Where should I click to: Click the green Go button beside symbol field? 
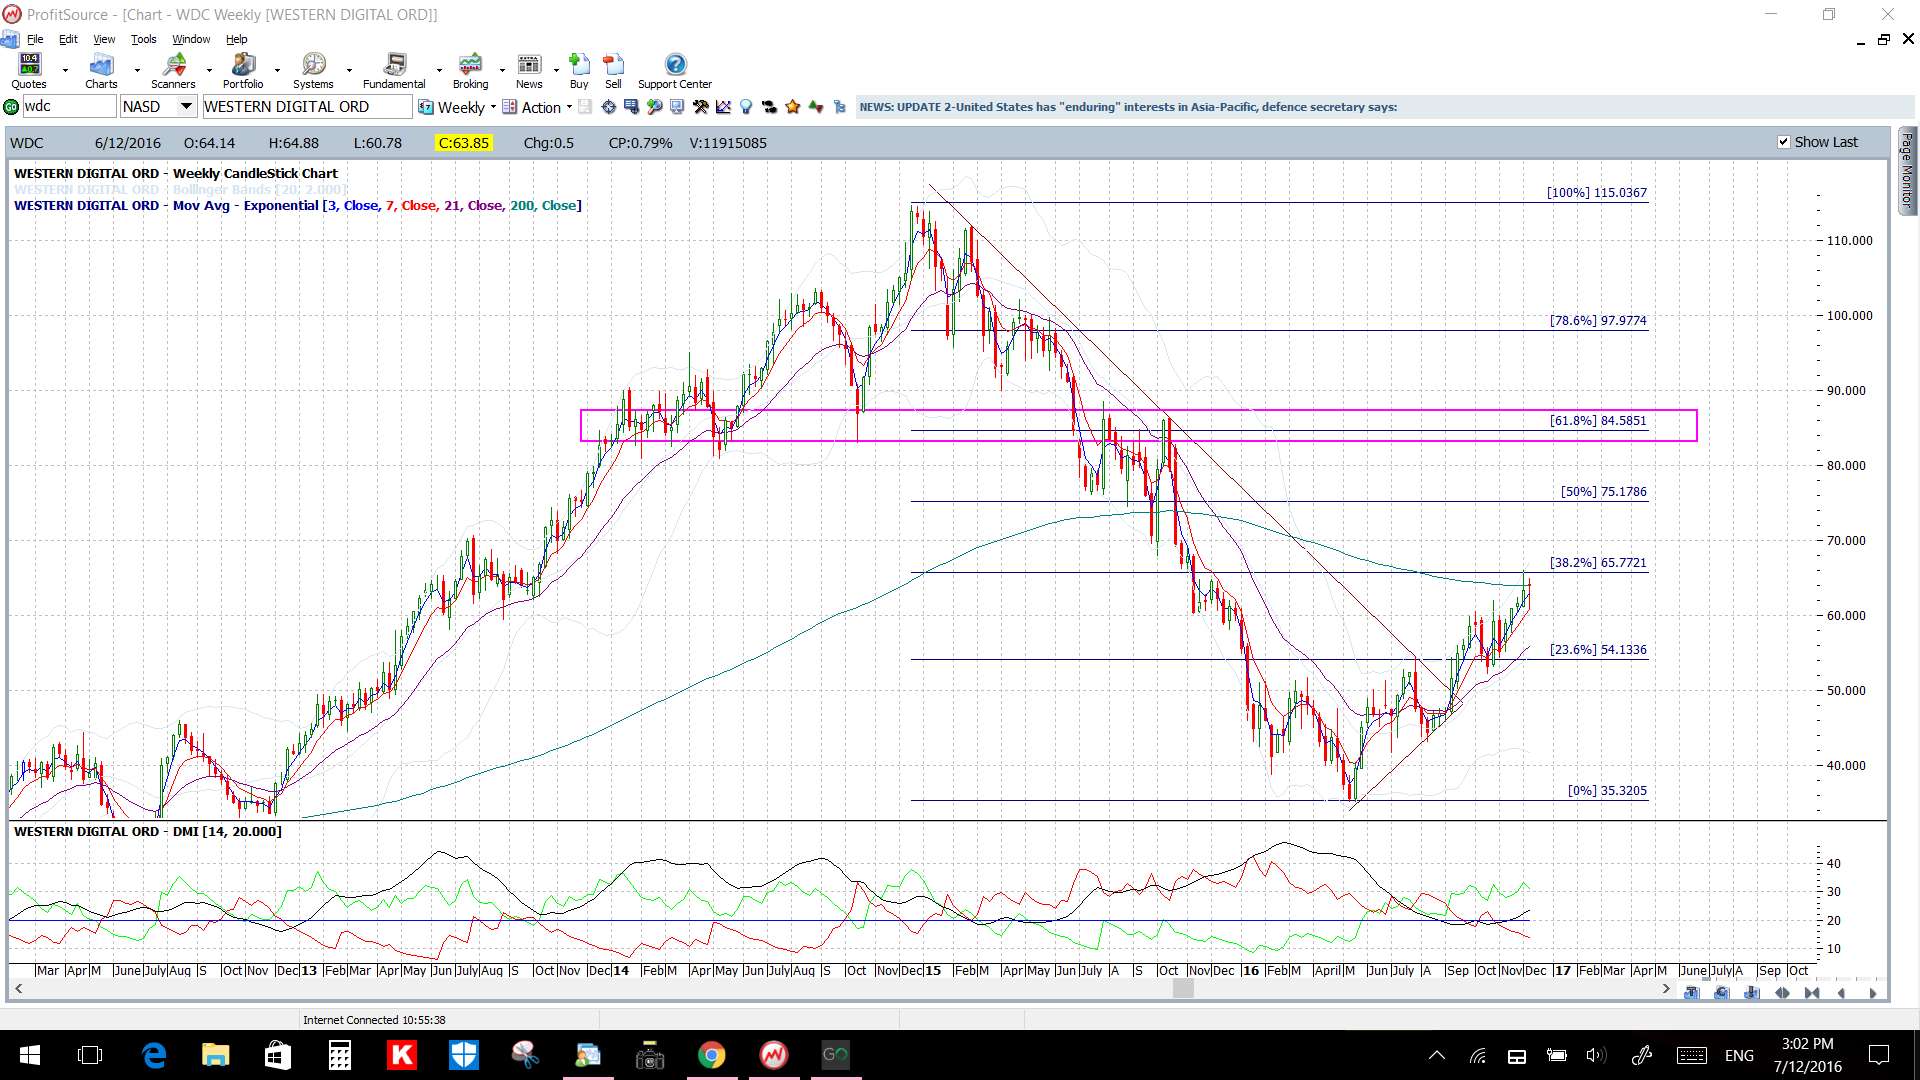pyautogui.click(x=11, y=107)
